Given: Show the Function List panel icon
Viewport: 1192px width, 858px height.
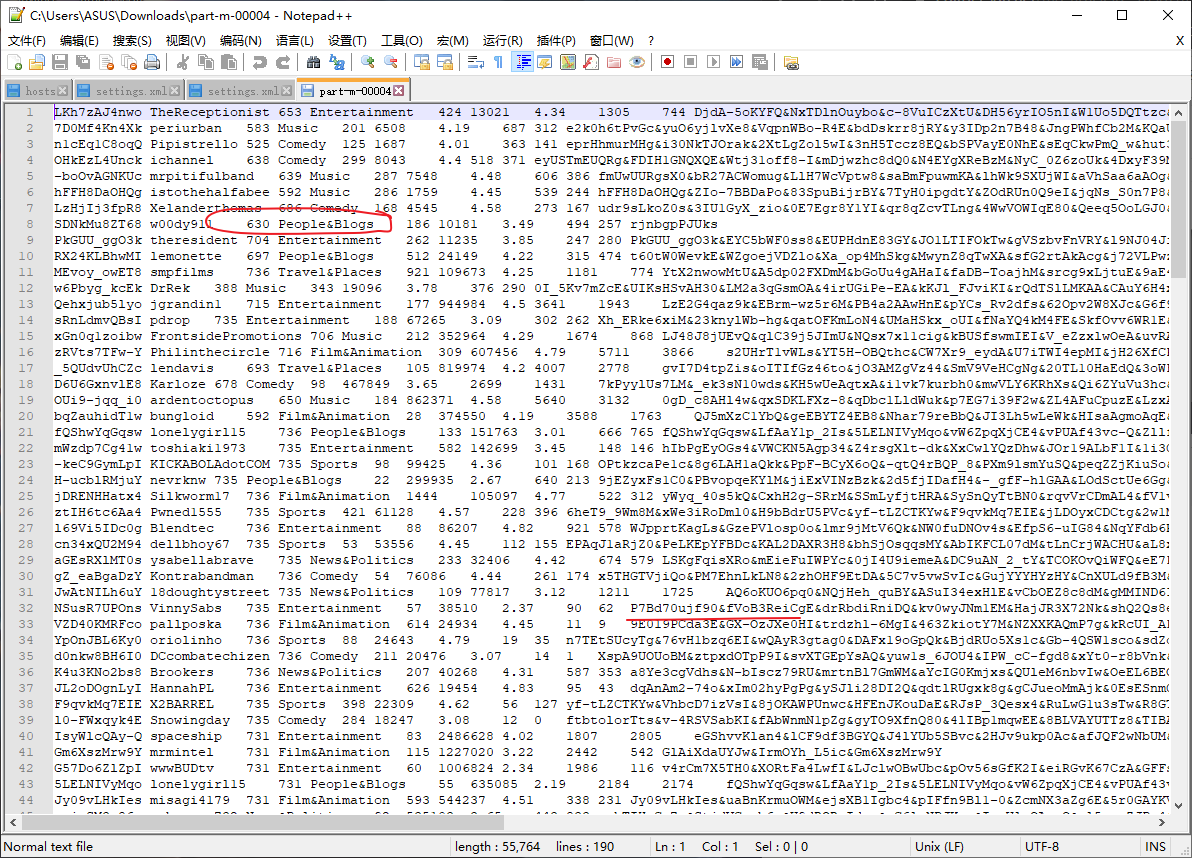Looking at the screenshot, I should (x=591, y=62).
